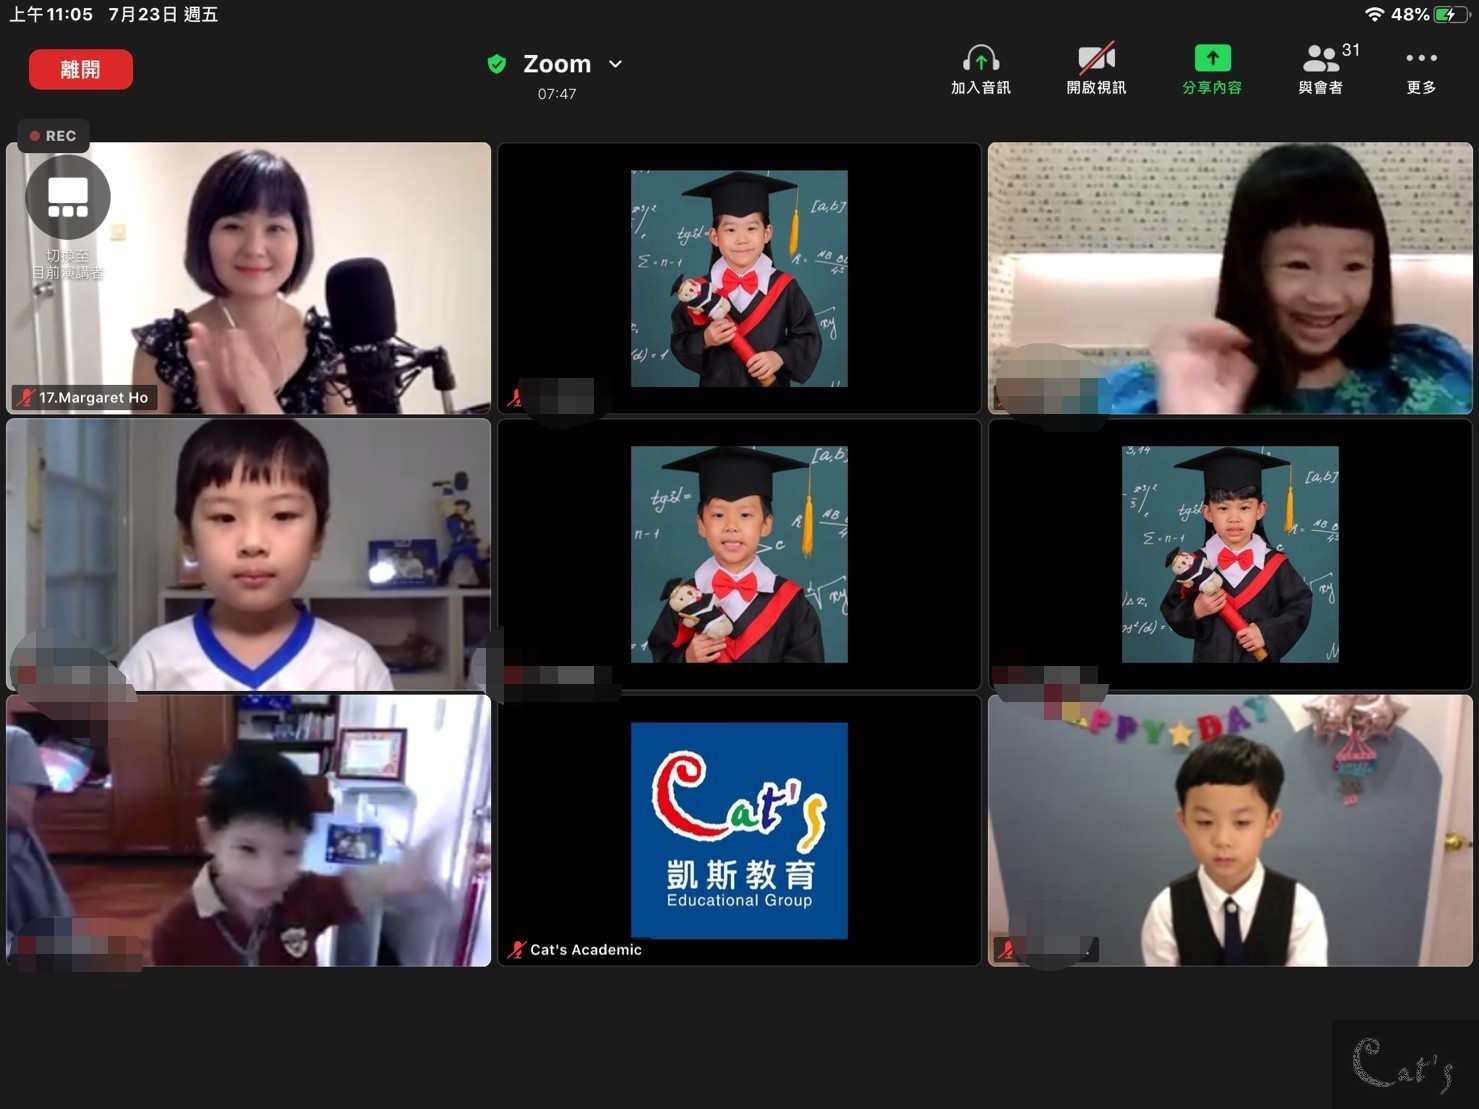
Task: Expand the Zoom meeting title dropdown
Action: pyautogui.click(x=616, y=64)
